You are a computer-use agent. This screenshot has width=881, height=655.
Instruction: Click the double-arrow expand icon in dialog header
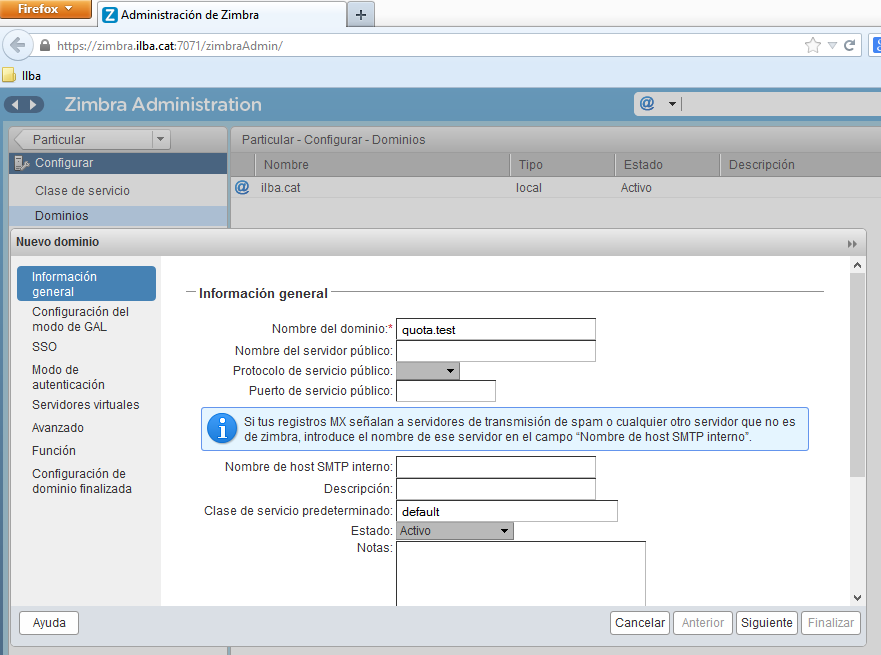click(852, 244)
